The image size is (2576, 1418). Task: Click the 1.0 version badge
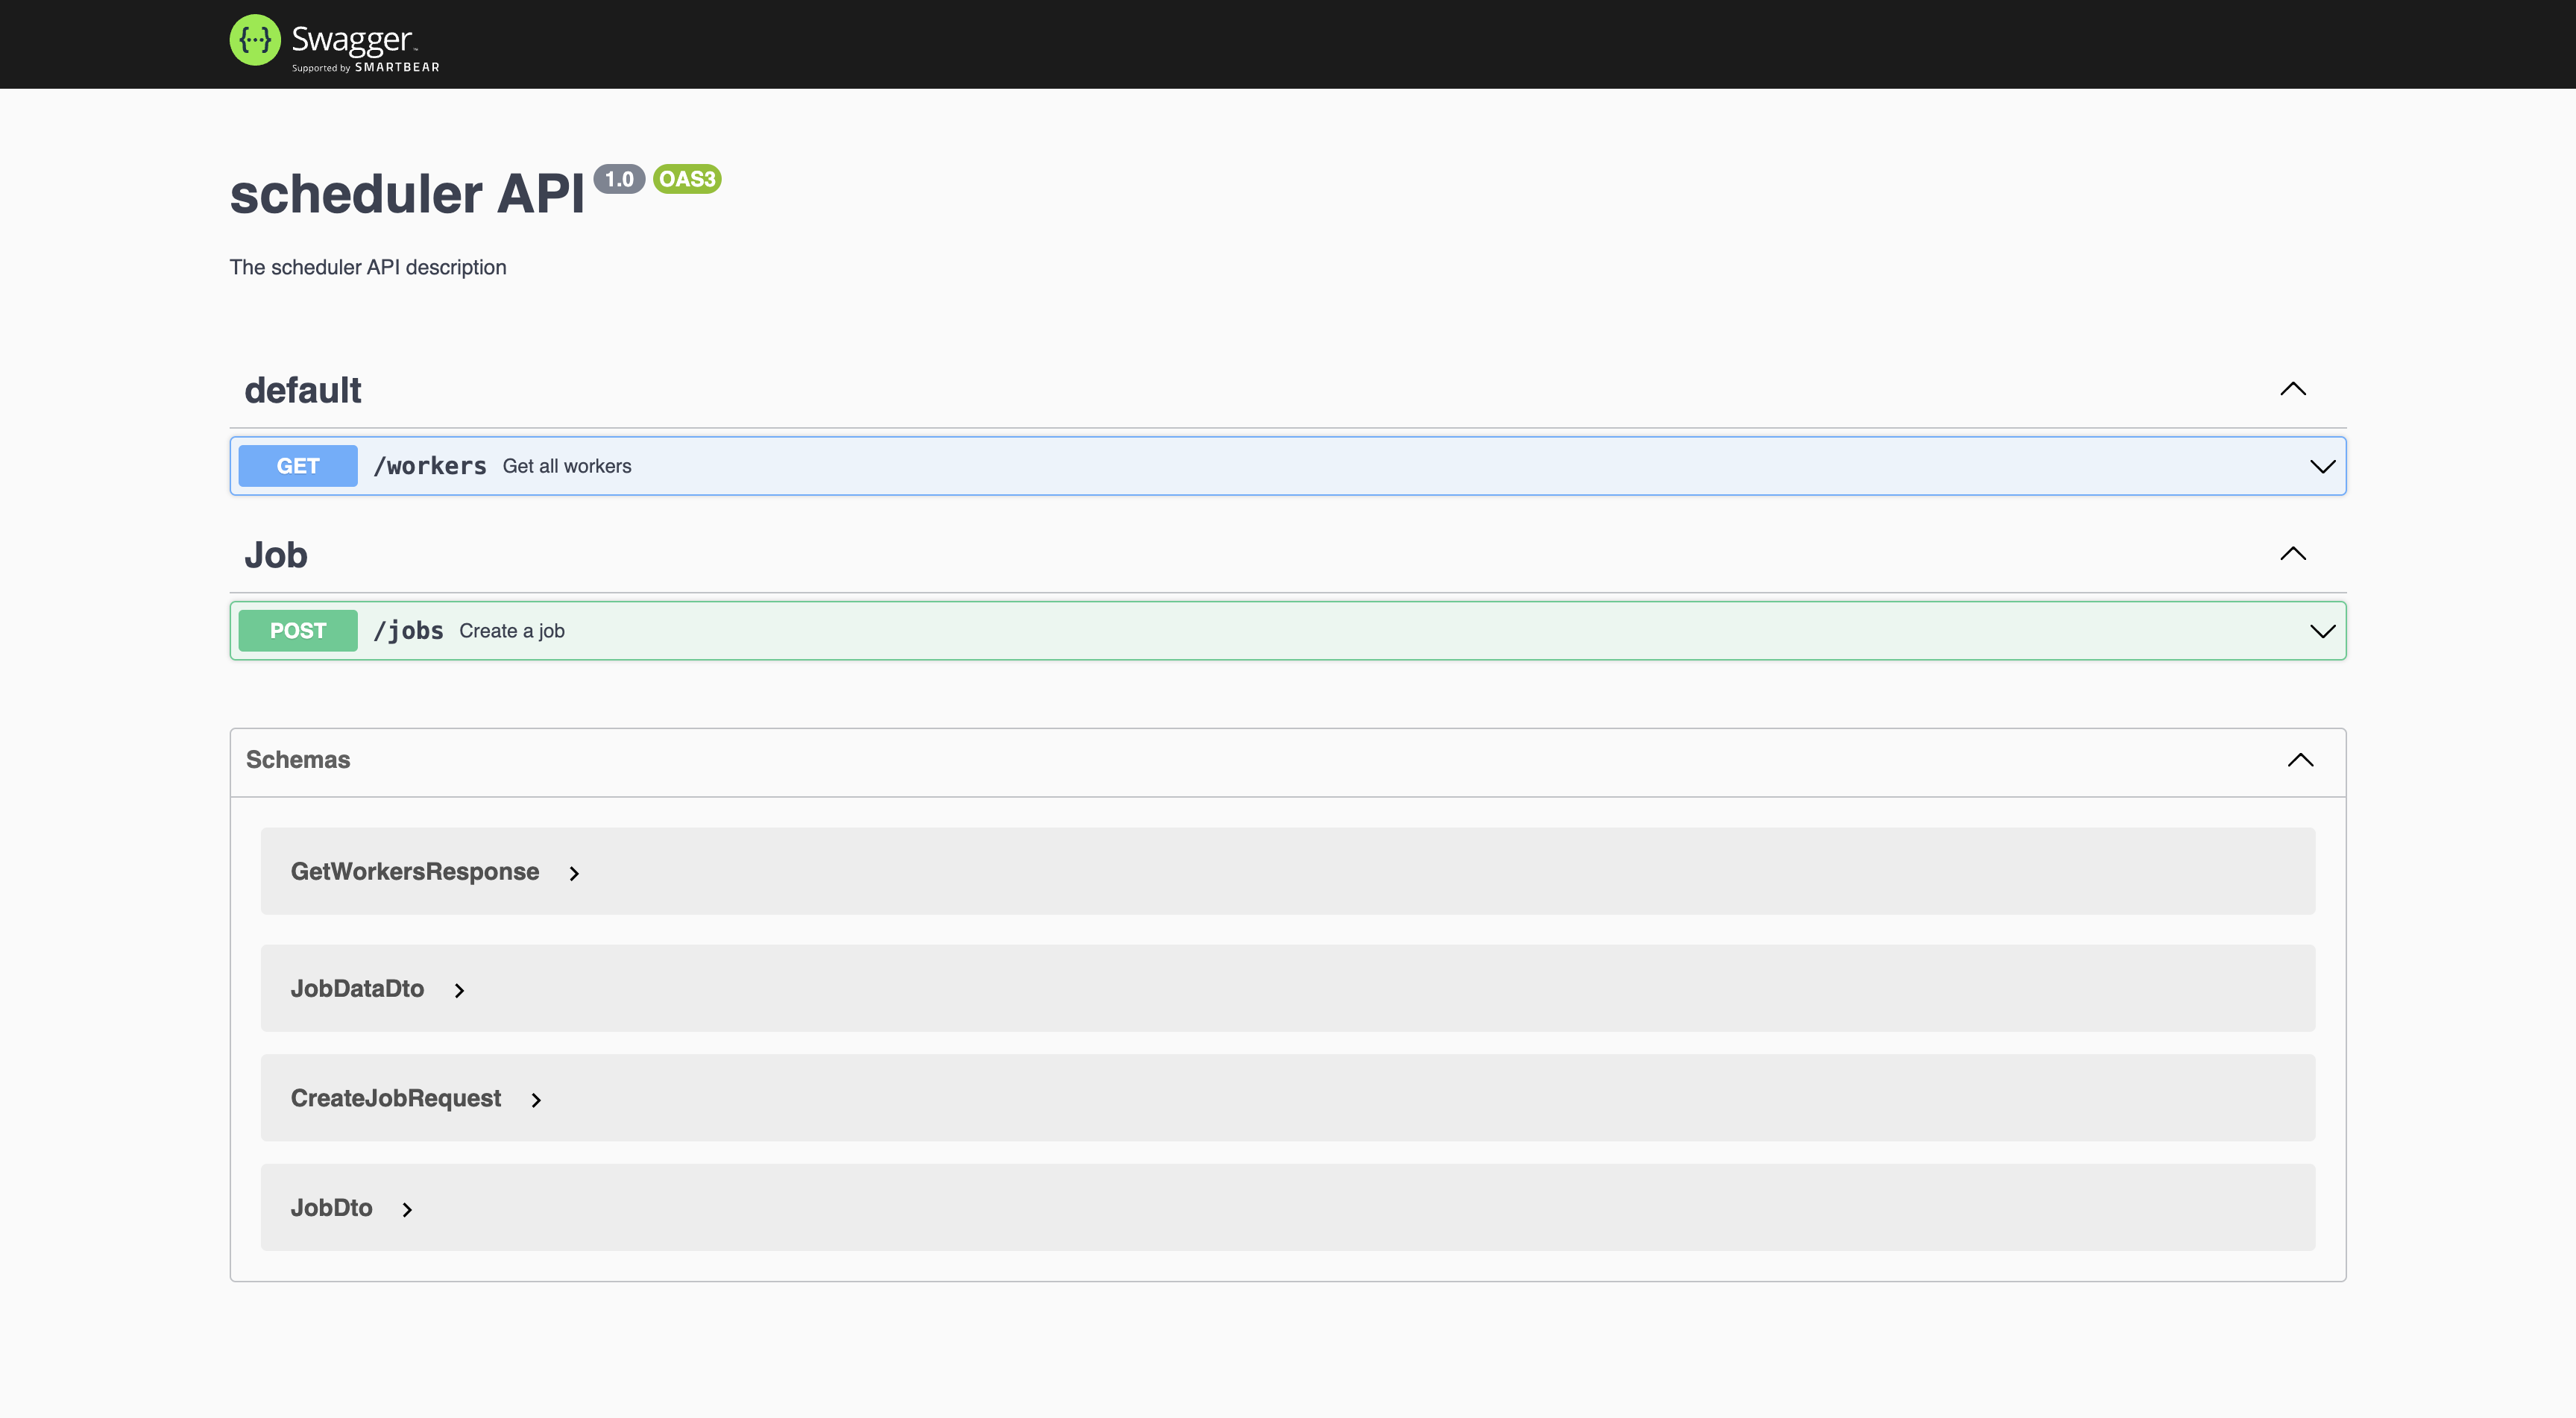pyautogui.click(x=619, y=179)
